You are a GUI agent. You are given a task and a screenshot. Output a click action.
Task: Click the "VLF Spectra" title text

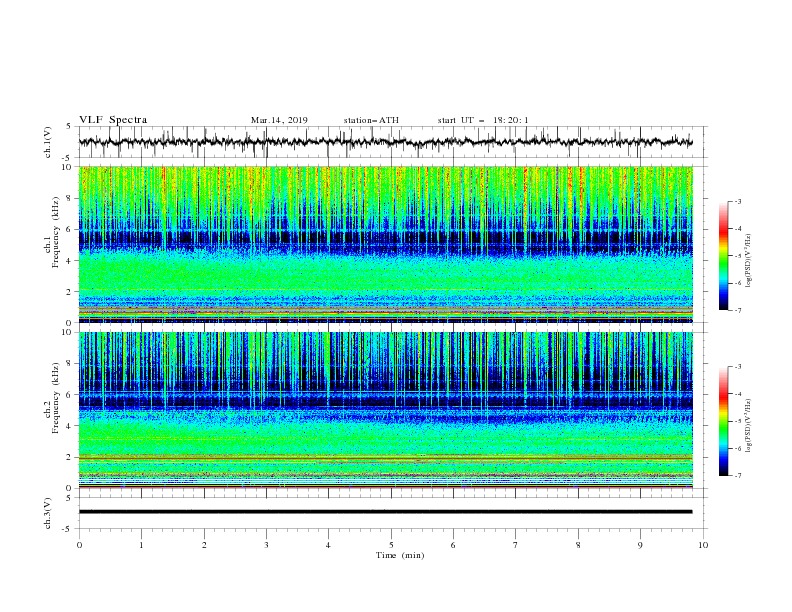click(x=113, y=120)
